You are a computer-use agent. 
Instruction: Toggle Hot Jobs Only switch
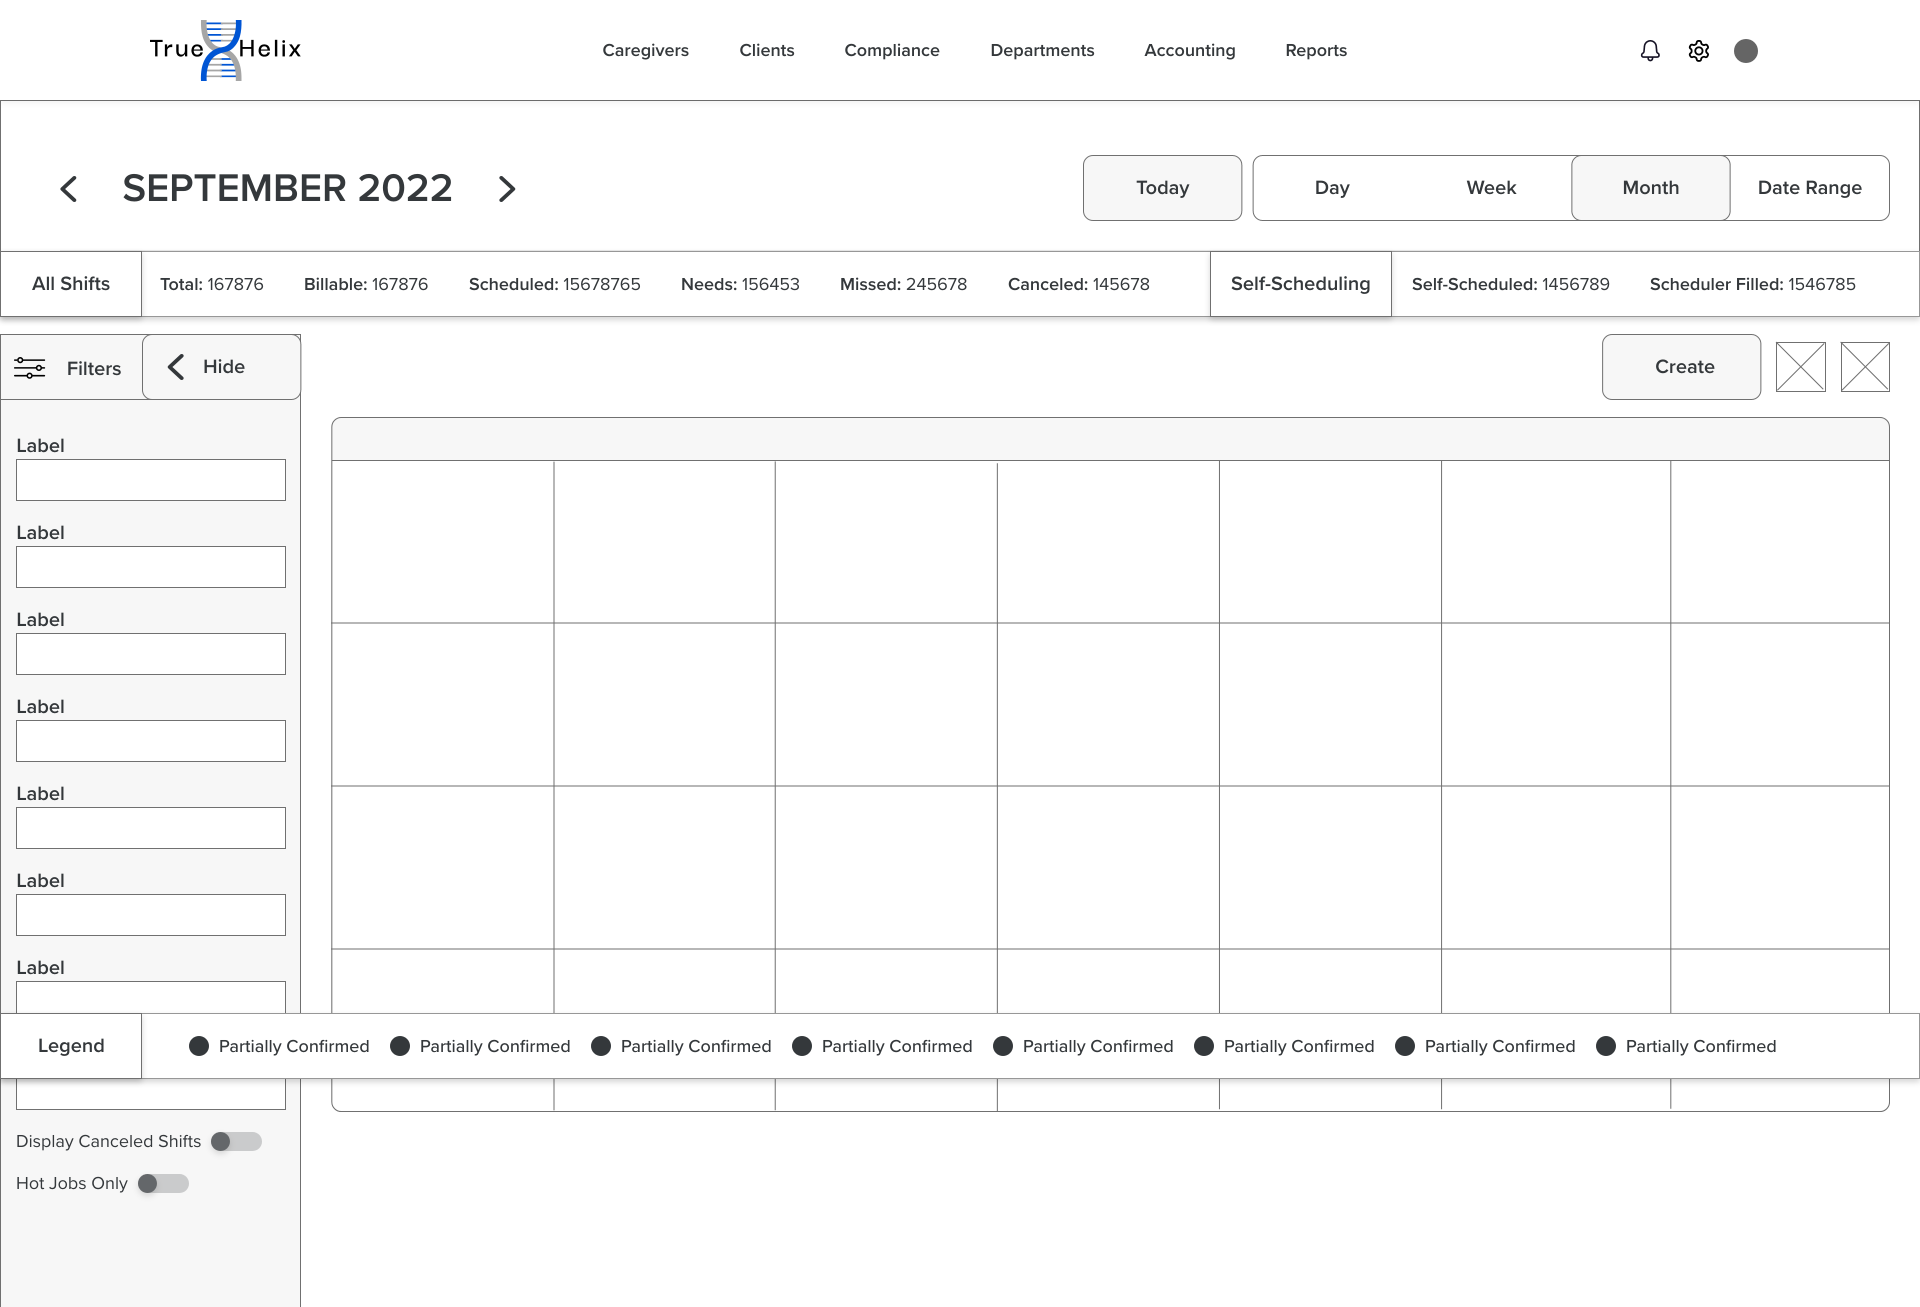(163, 1183)
